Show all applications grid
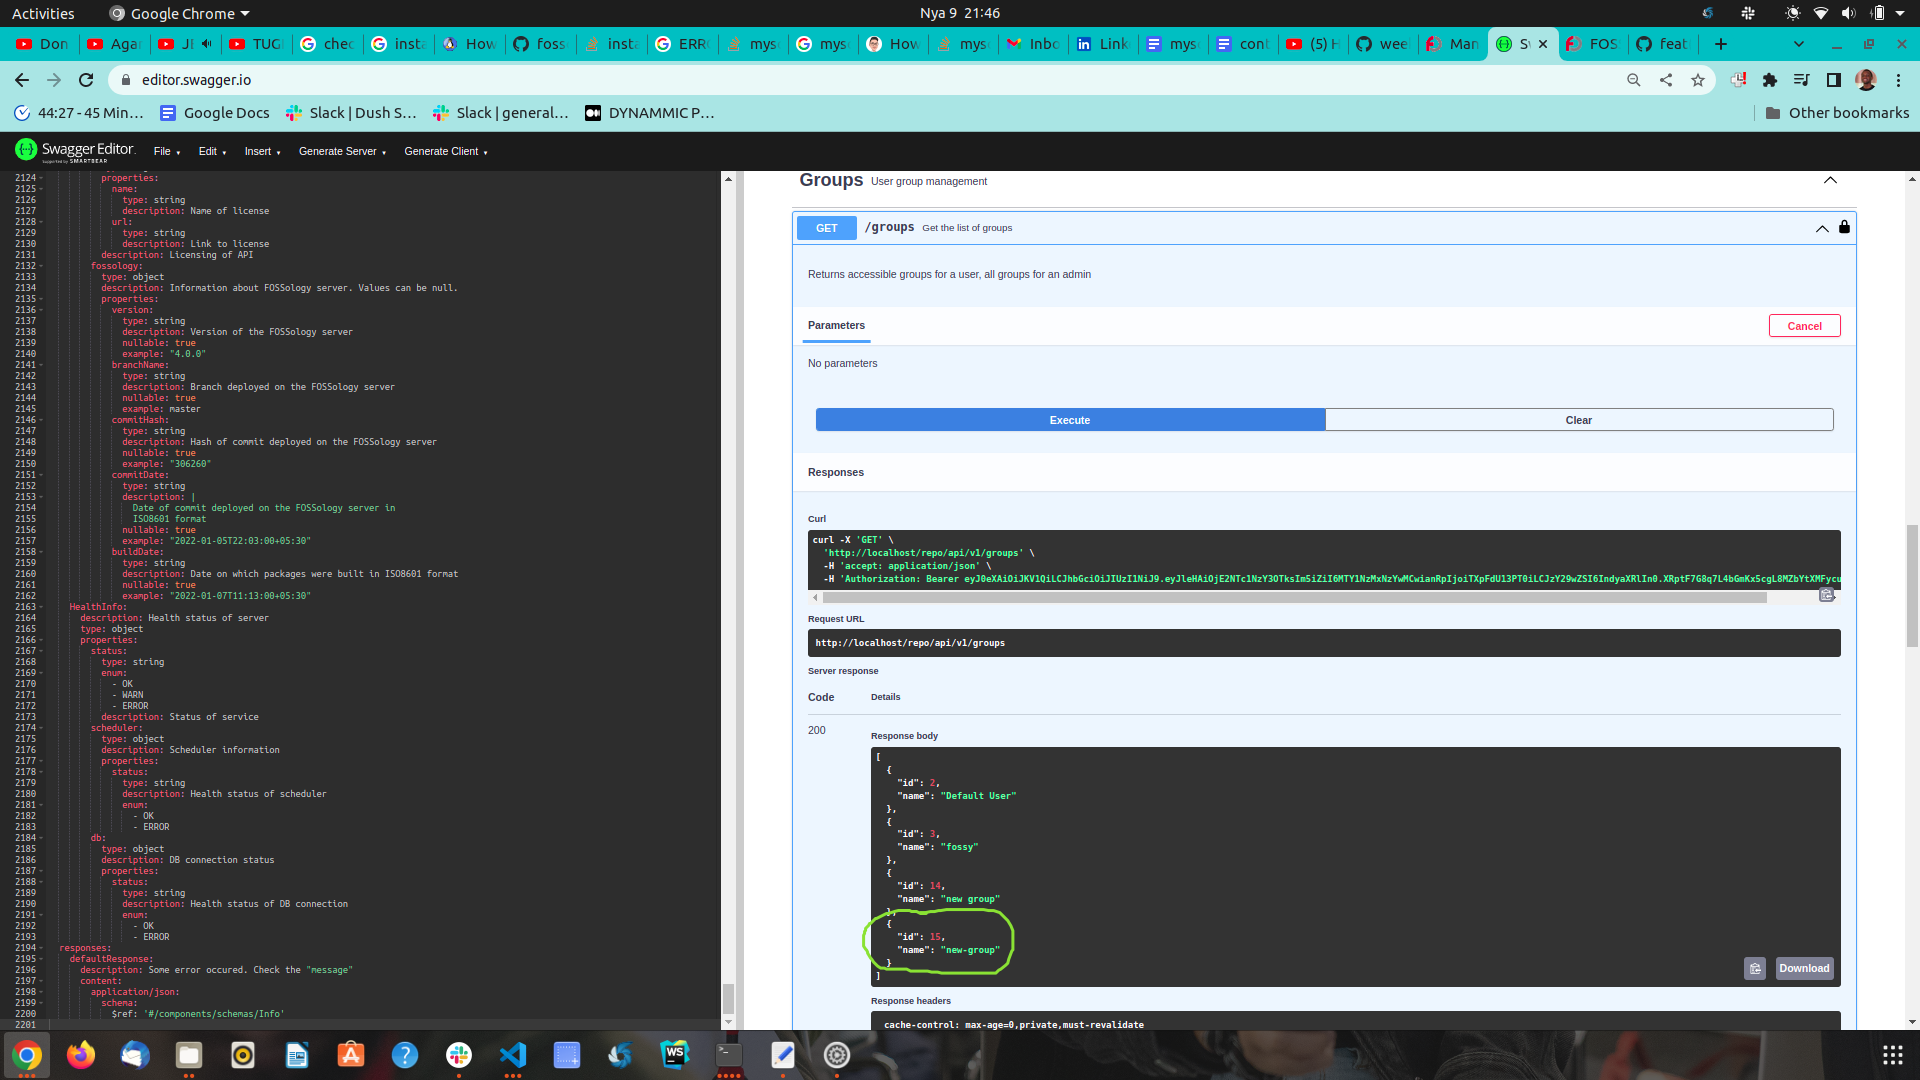This screenshot has height=1080, width=1920. pyautogui.click(x=1892, y=1055)
